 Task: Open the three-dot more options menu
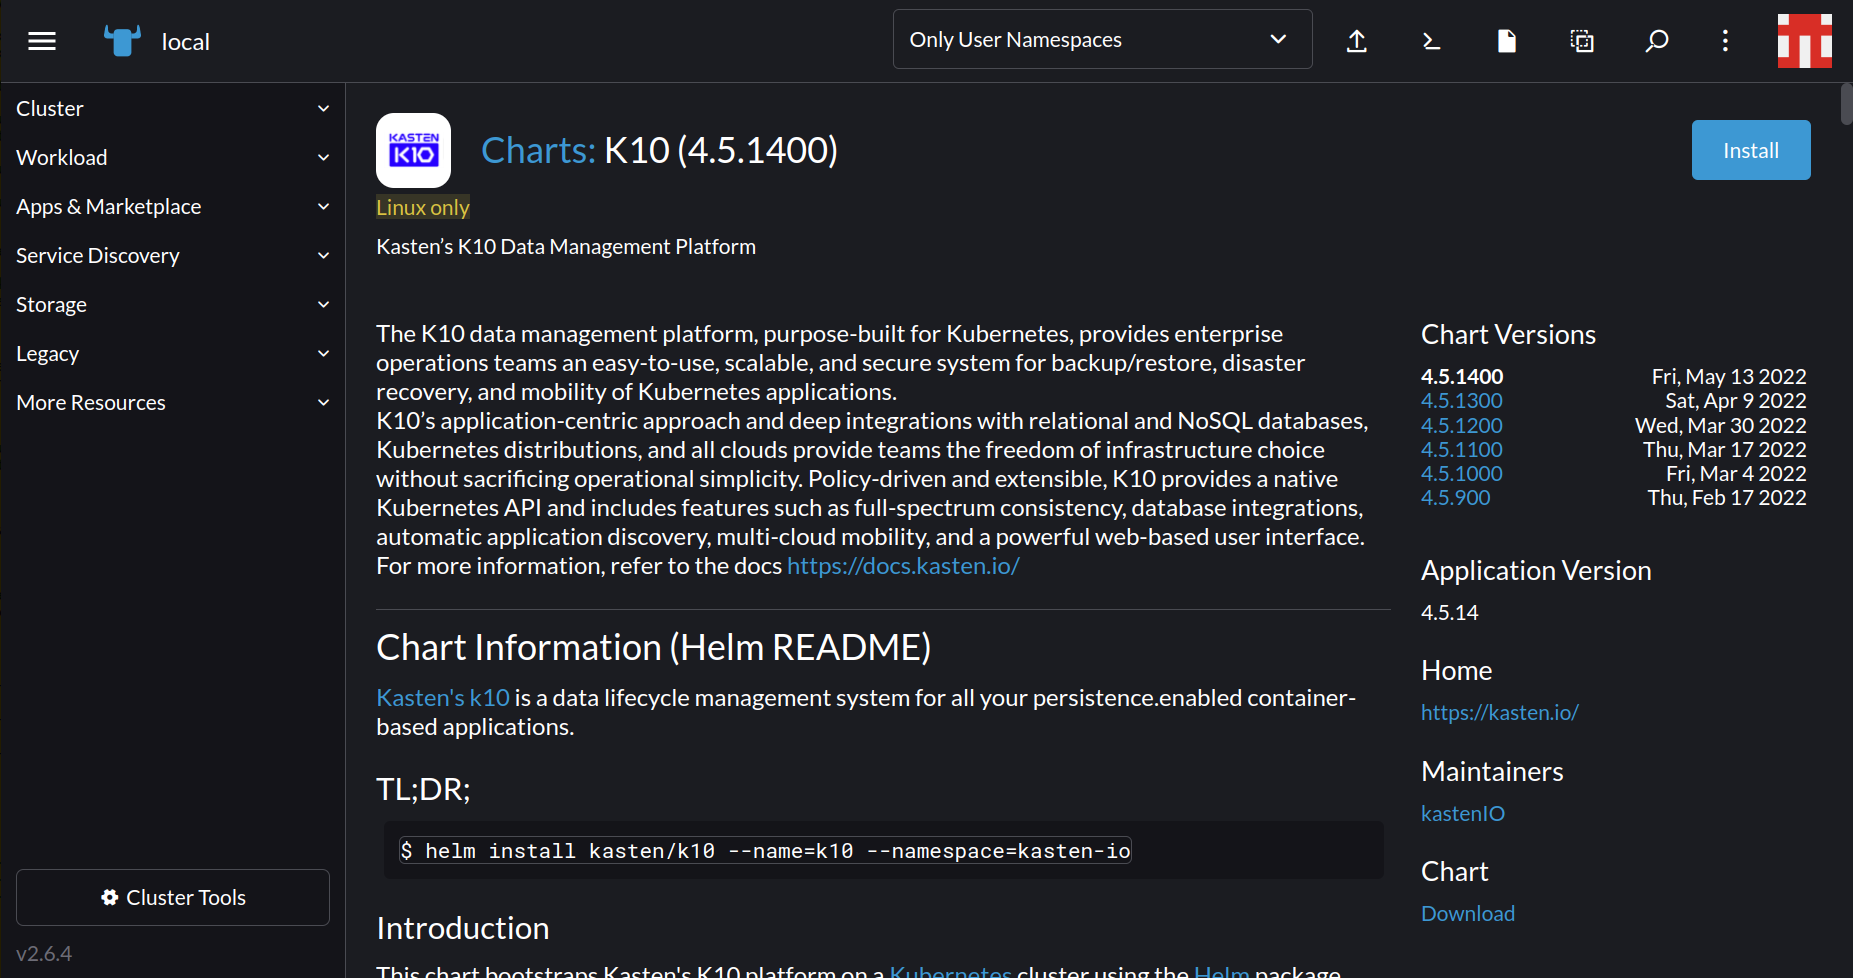[1725, 41]
